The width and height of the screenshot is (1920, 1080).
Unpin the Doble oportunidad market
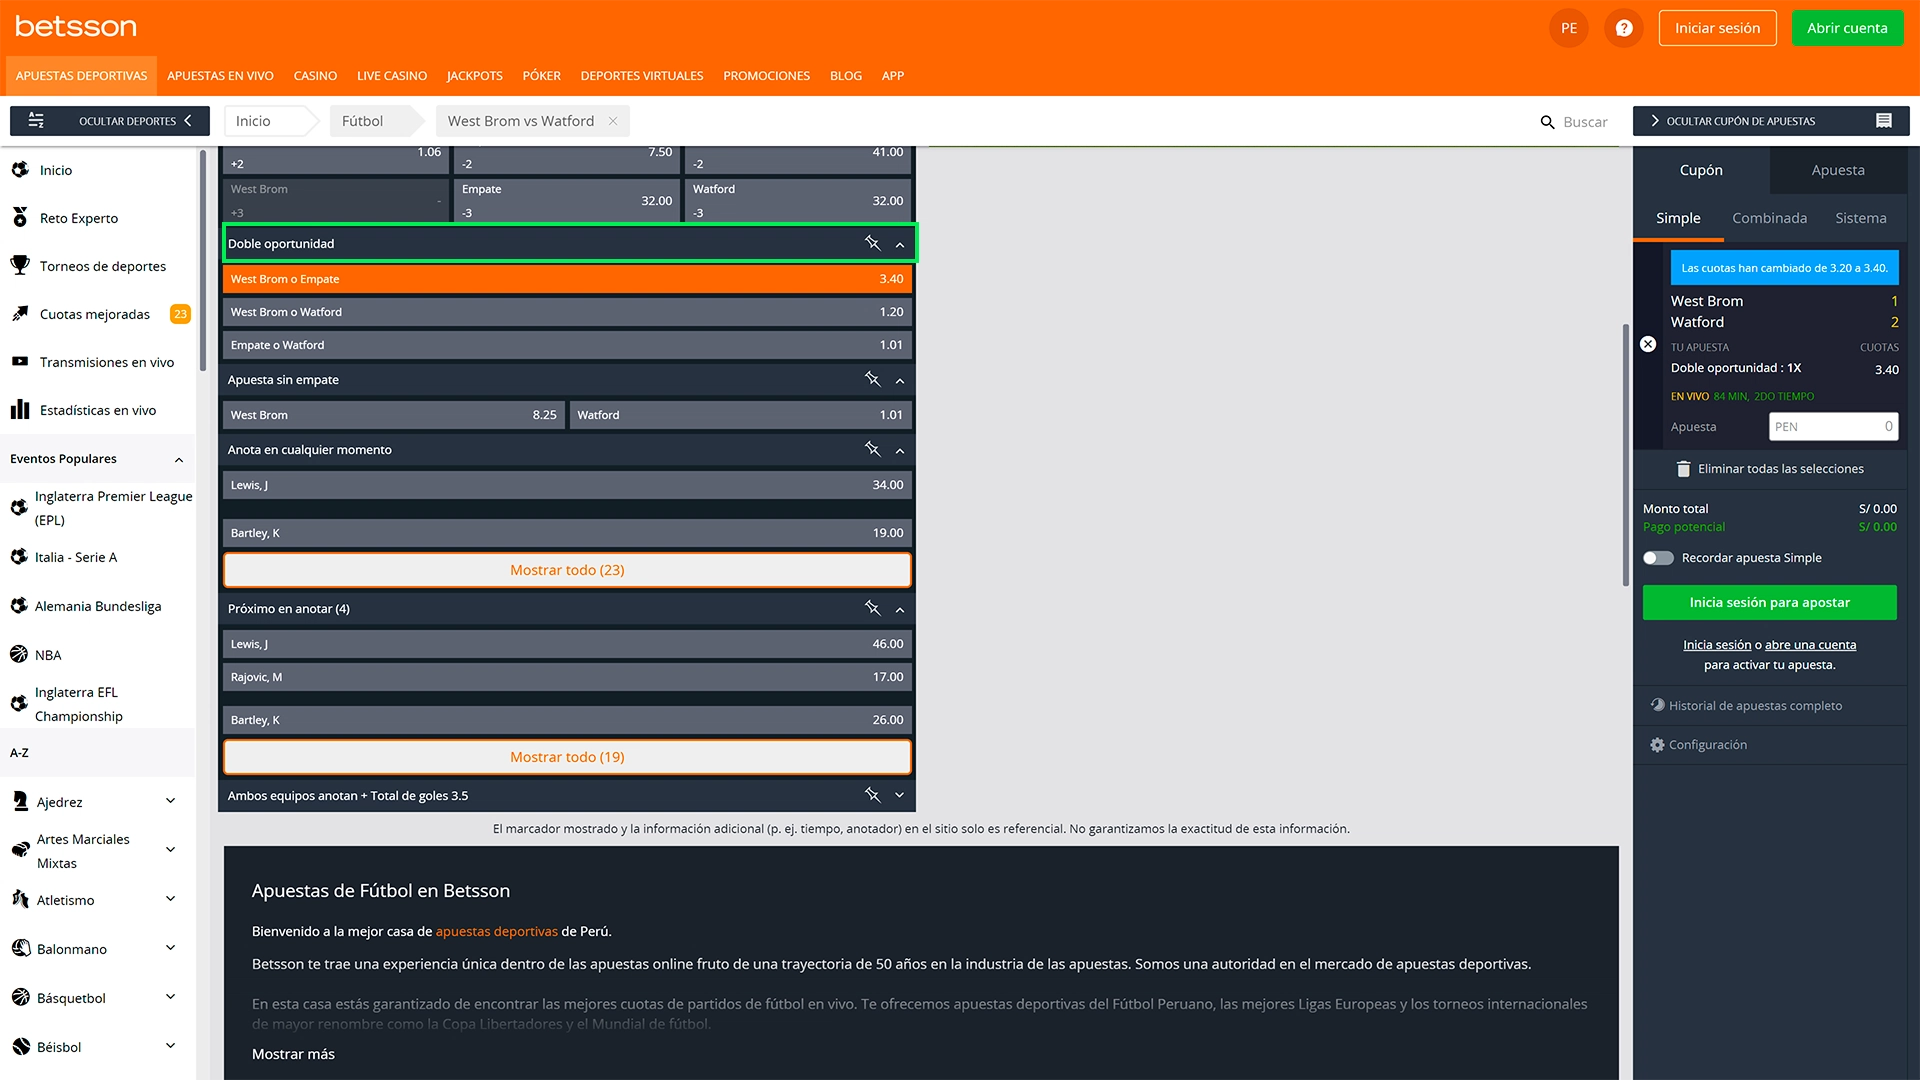(872, 243)
